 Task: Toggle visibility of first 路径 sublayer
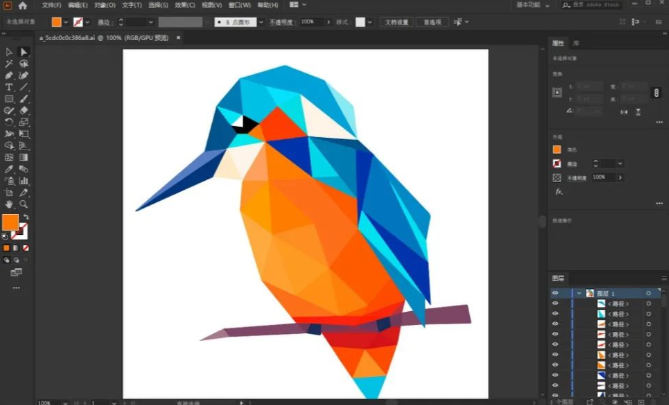(555, 303)
